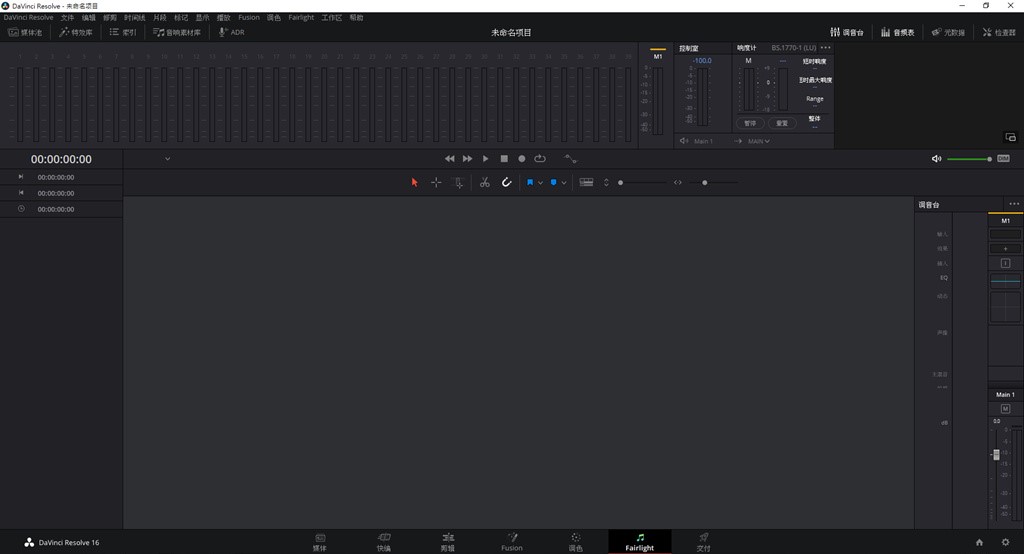Toggle the 调音台 mixer button in top toolbar
1024x554 pixels.
click(846, 32)
